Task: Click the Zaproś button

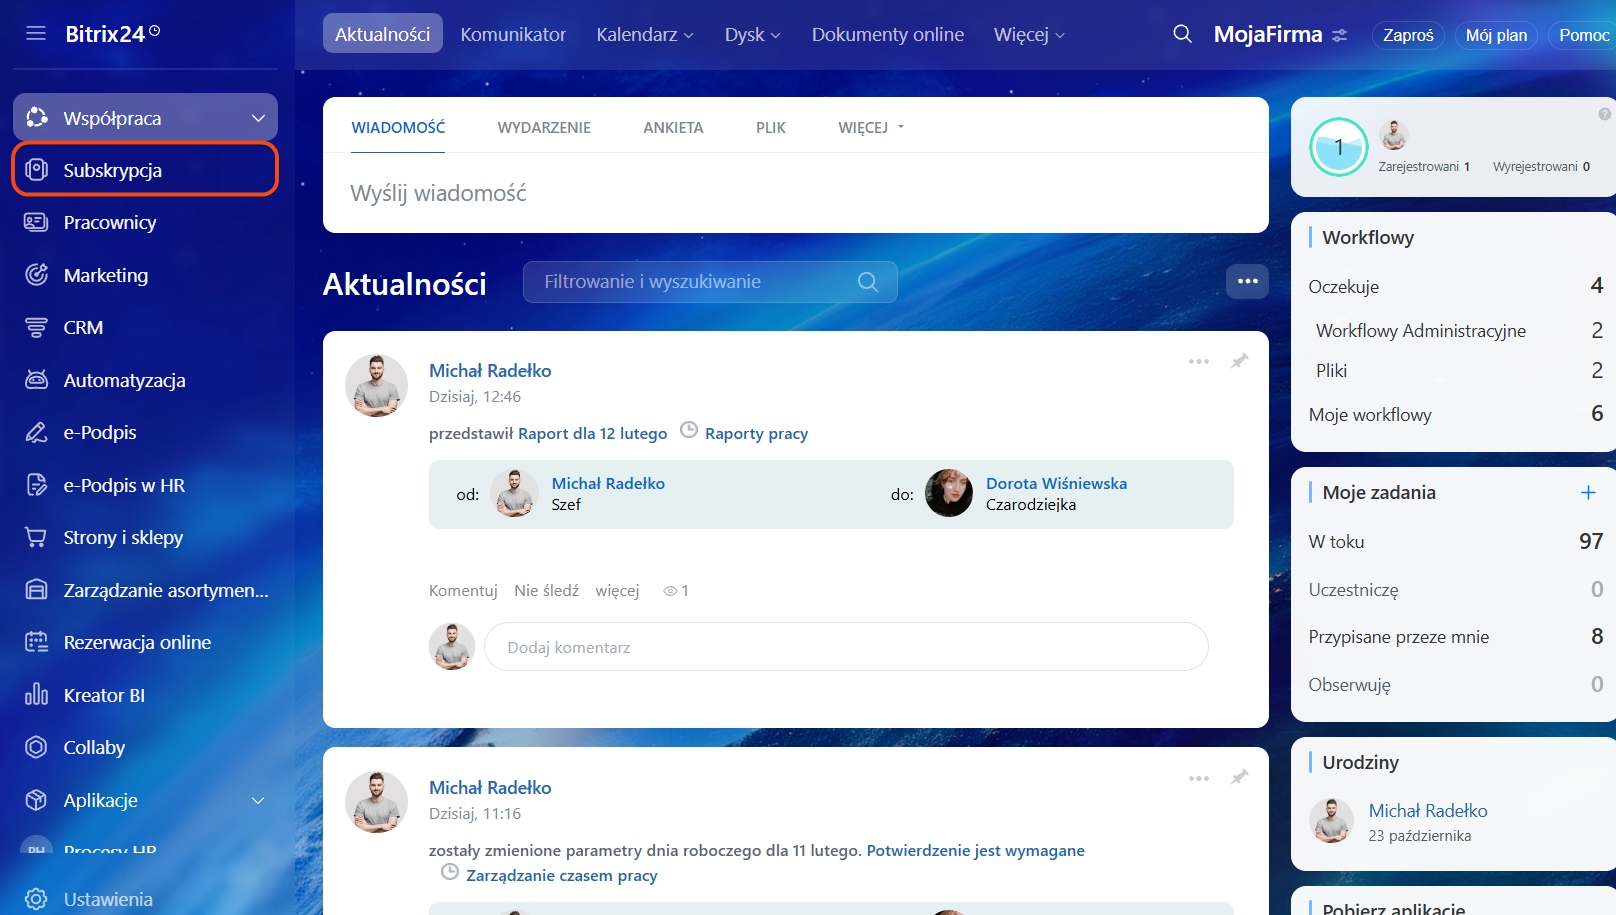Action: coord(1408,35)
